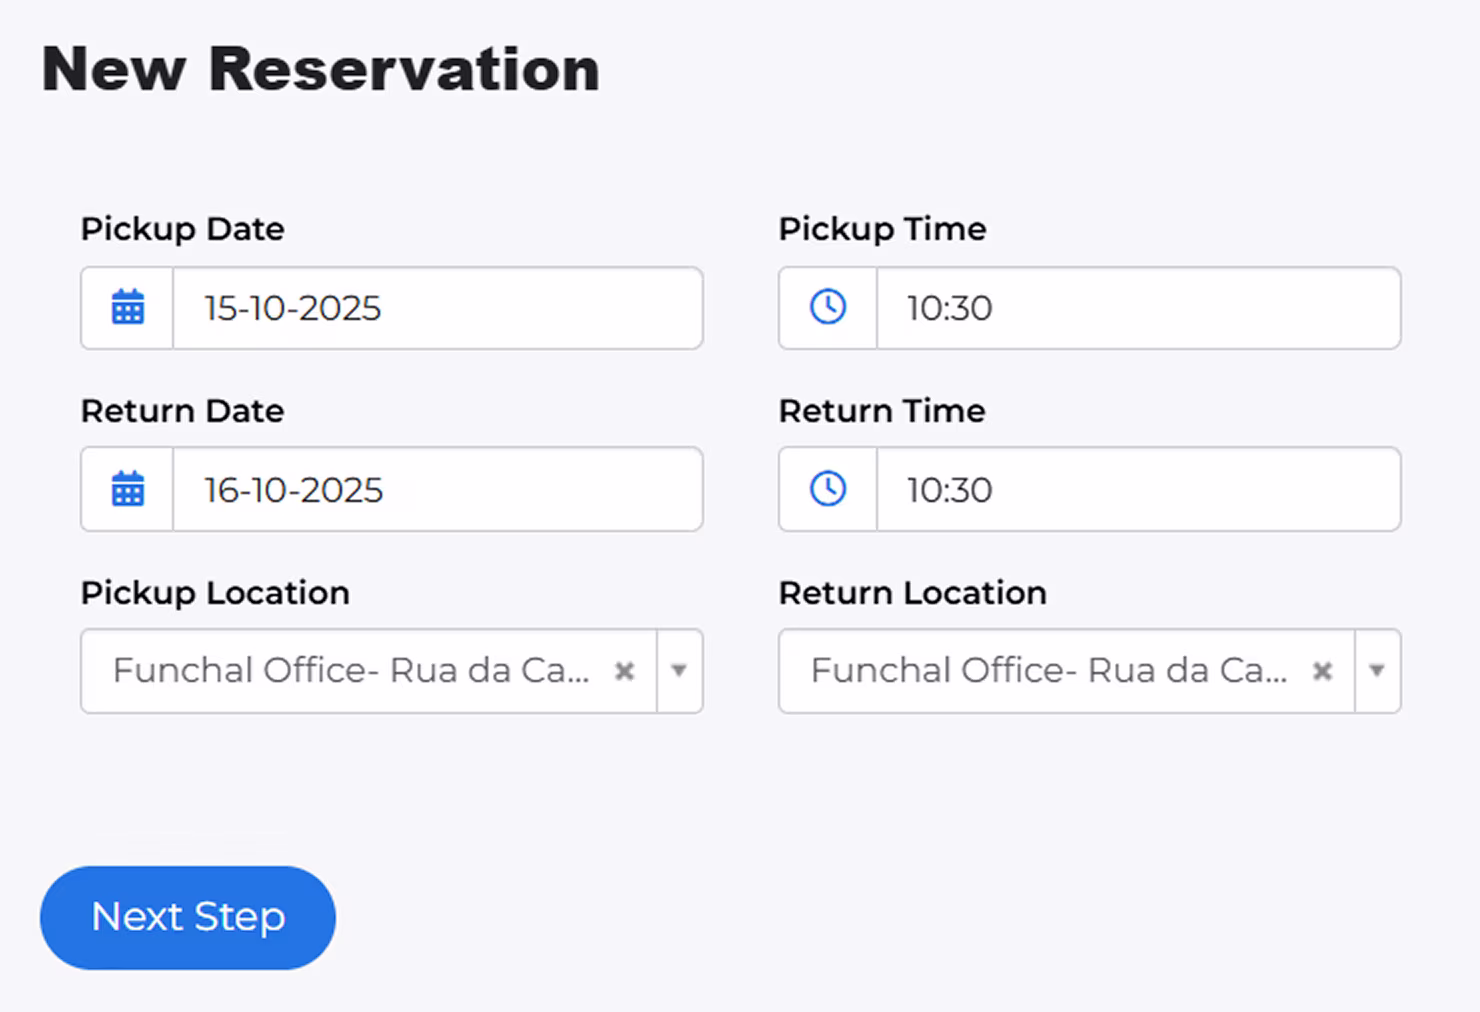The image size is (1480, 1012).
Task: Click the Pickup Date calendar icon
Action: coord(128,308)
